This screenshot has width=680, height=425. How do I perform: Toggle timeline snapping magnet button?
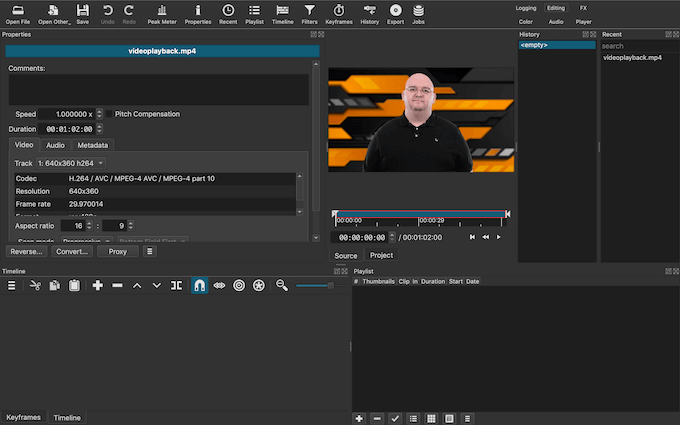(x=199, y=285)
